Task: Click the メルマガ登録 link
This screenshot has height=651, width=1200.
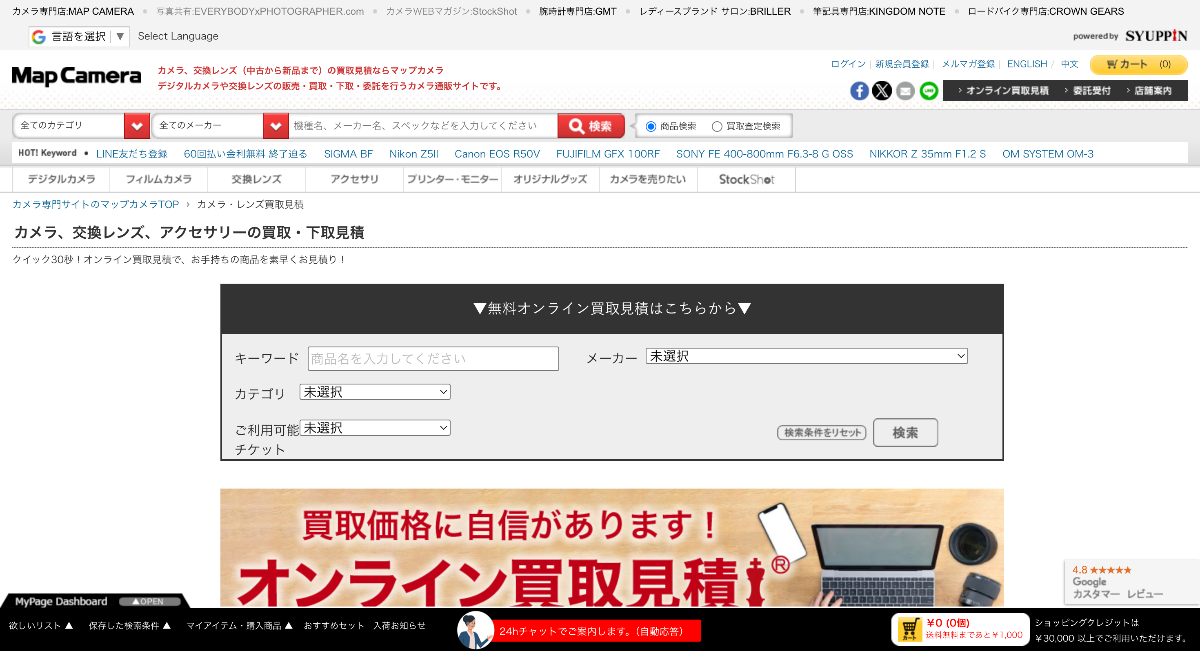Action: pyautogui.click(x=968, y=64)
